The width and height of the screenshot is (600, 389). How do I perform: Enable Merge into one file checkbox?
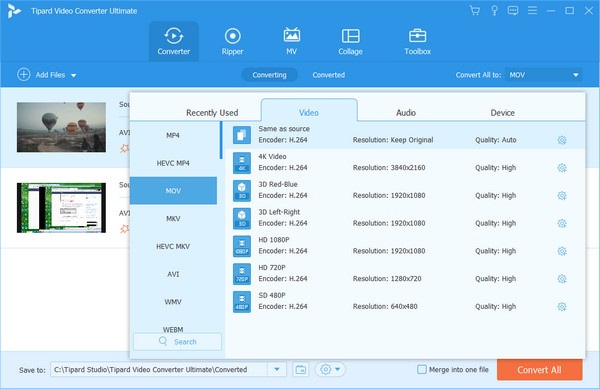click(422, 369)
